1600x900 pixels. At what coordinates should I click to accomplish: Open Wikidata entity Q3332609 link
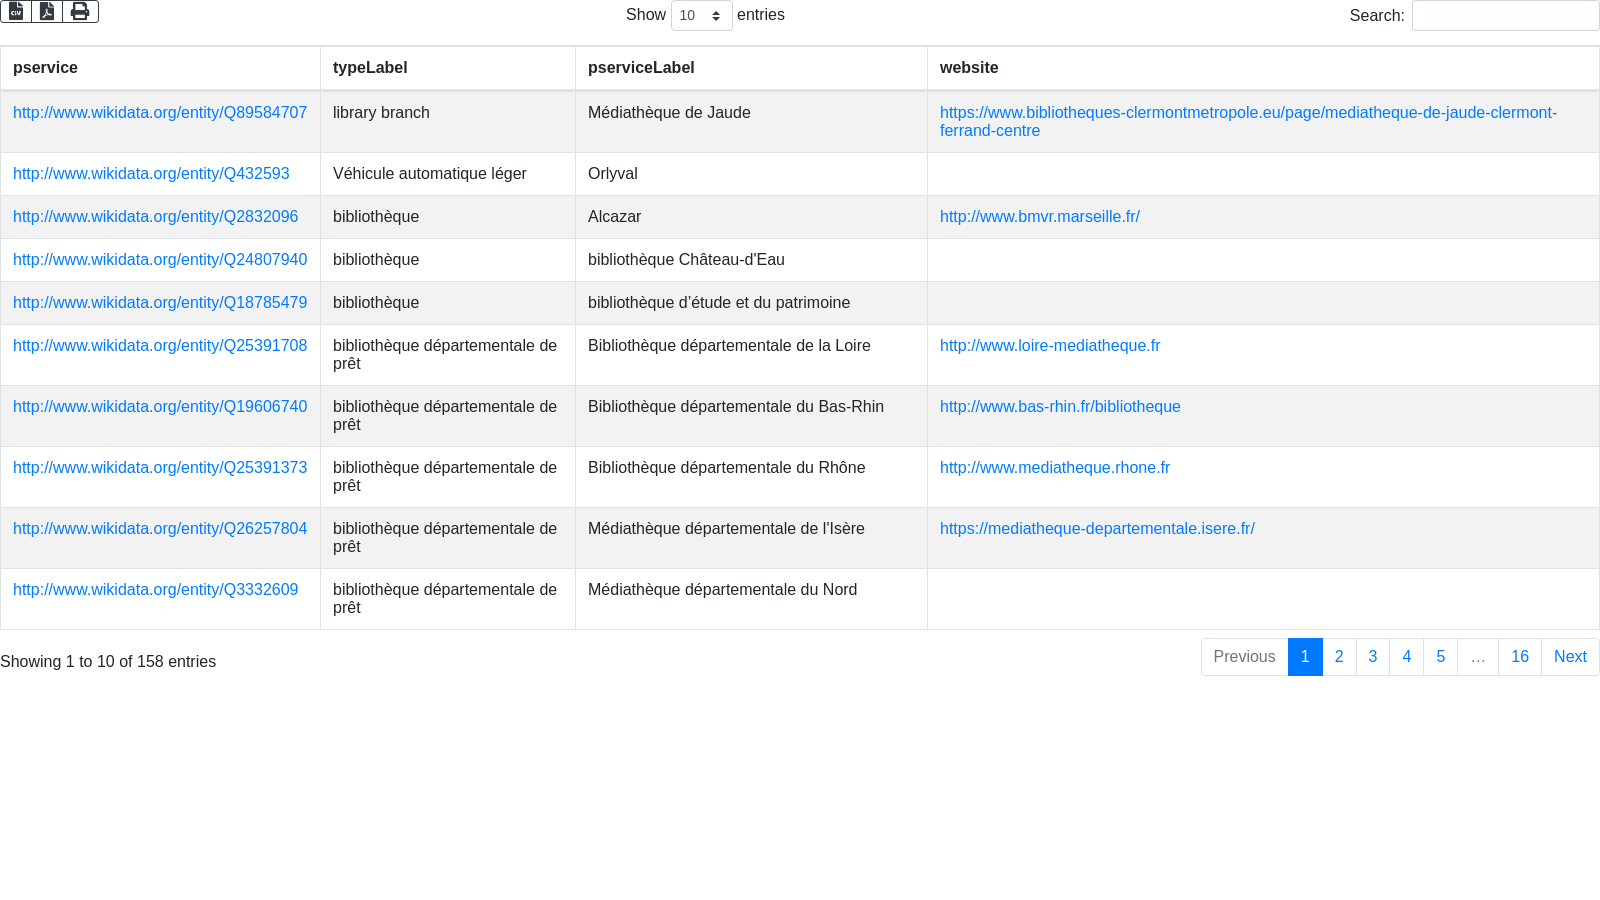click(155, 590)
